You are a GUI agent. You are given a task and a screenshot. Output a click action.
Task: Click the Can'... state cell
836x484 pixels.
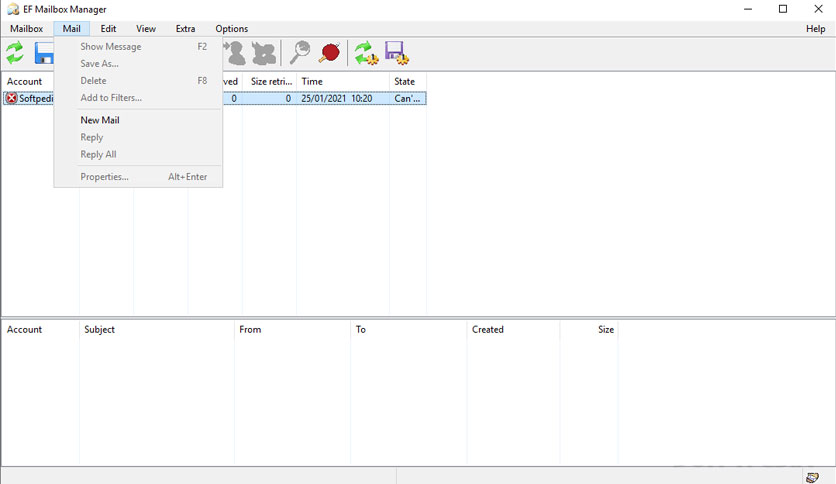407,99
